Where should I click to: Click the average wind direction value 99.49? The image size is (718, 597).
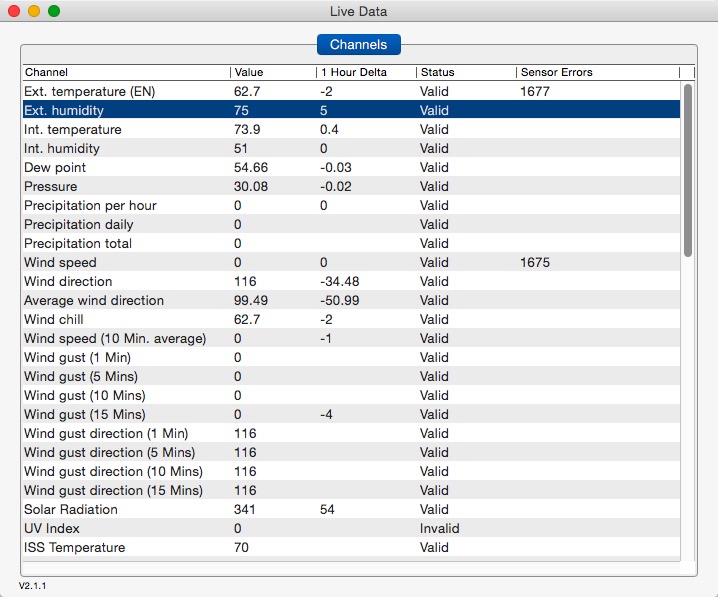click(251, 300)
